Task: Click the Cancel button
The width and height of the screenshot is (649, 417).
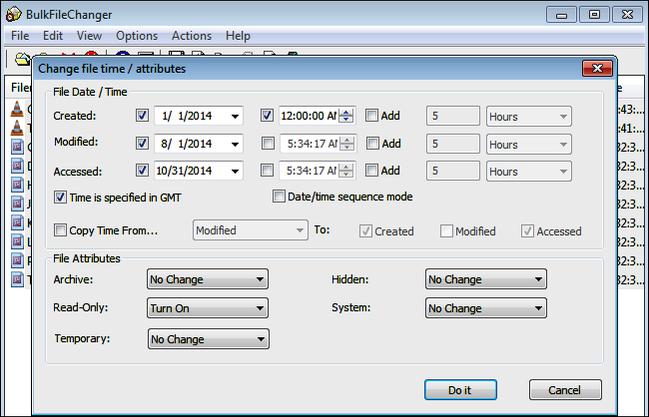Action: [565, 390]
